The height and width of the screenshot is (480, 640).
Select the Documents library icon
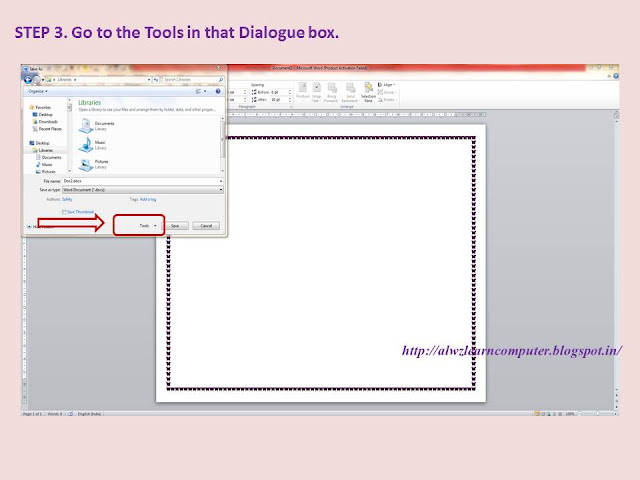(86, 126)
